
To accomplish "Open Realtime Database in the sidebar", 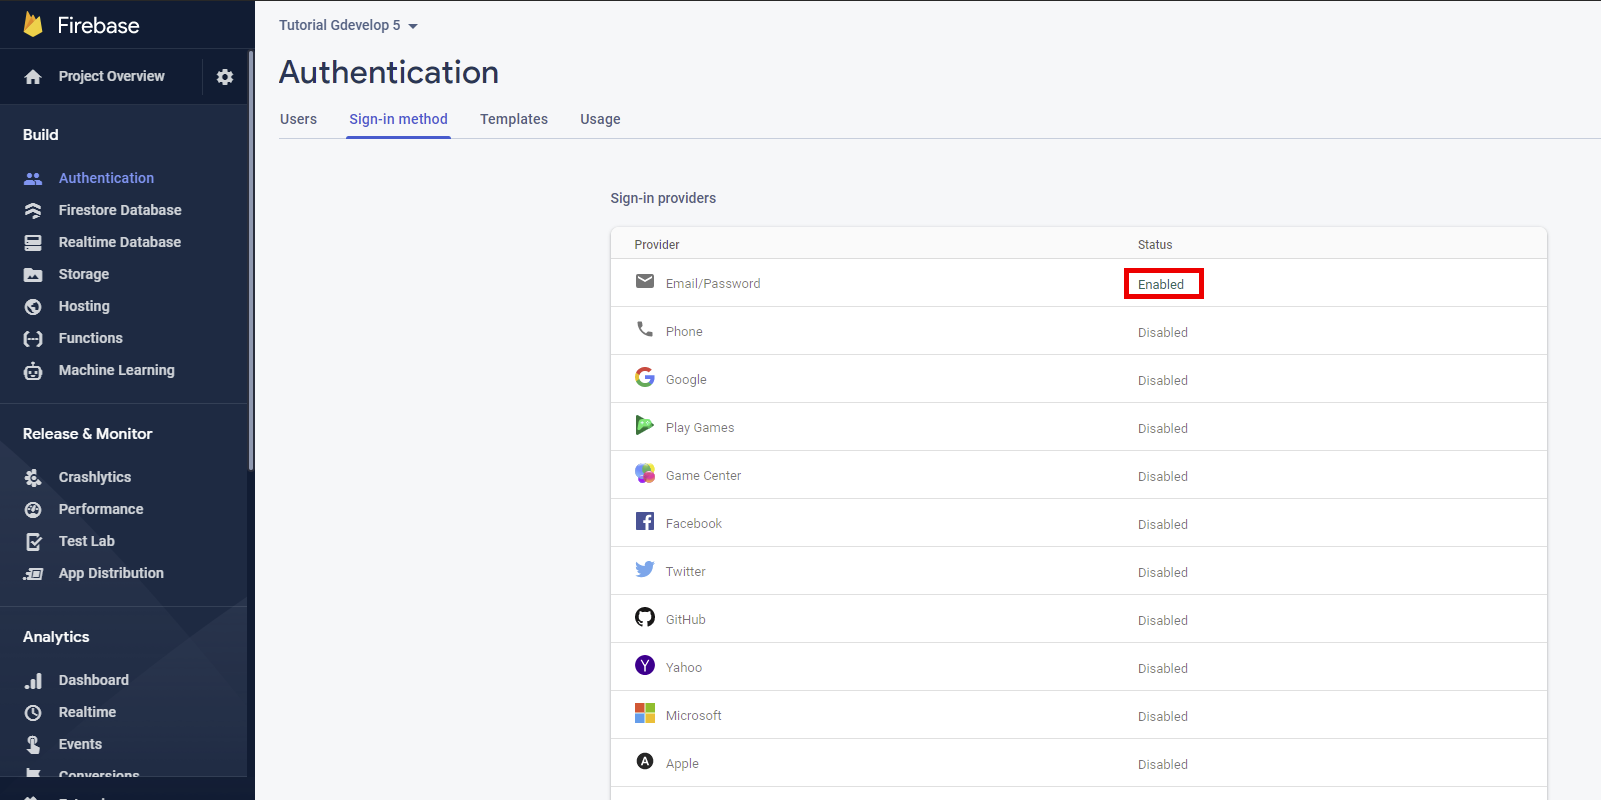I will coord(119,242).
